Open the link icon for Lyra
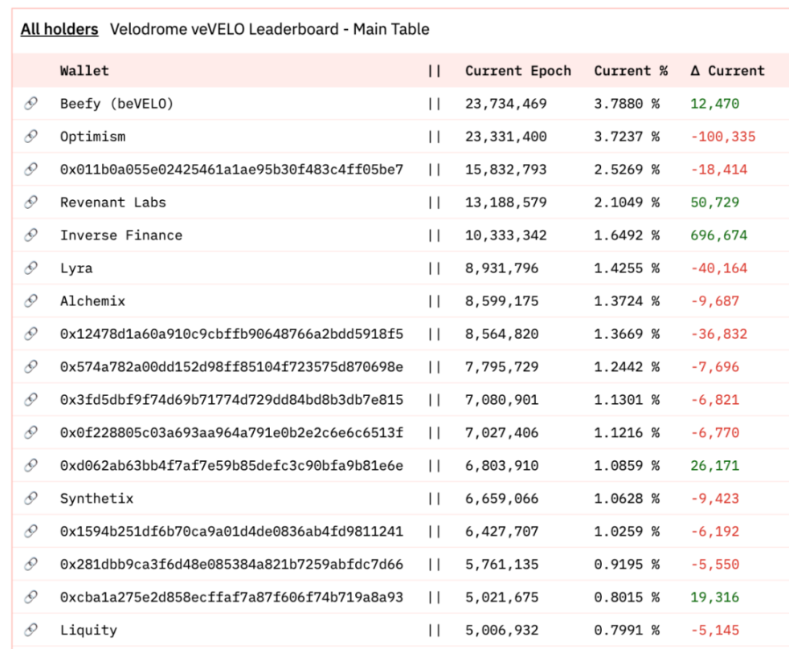This screenshot has height=653, width=804. 31,268
